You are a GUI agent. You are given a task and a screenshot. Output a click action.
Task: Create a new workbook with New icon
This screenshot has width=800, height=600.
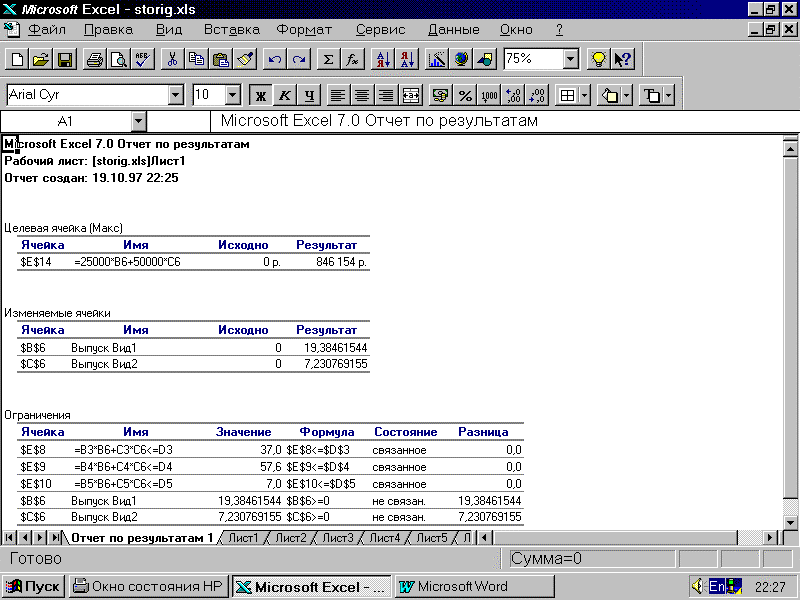(x=16, y=60)
